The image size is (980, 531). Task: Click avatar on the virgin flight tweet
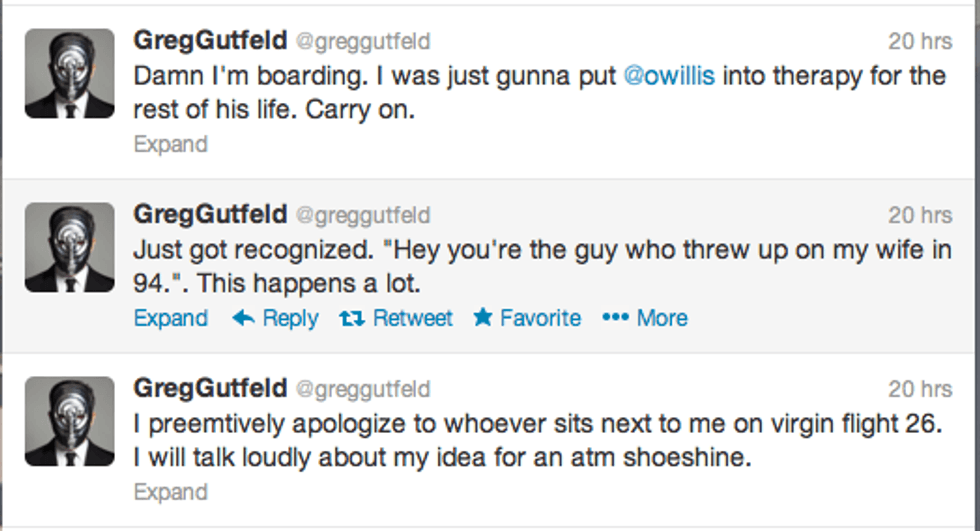click(x=69, y=421)
